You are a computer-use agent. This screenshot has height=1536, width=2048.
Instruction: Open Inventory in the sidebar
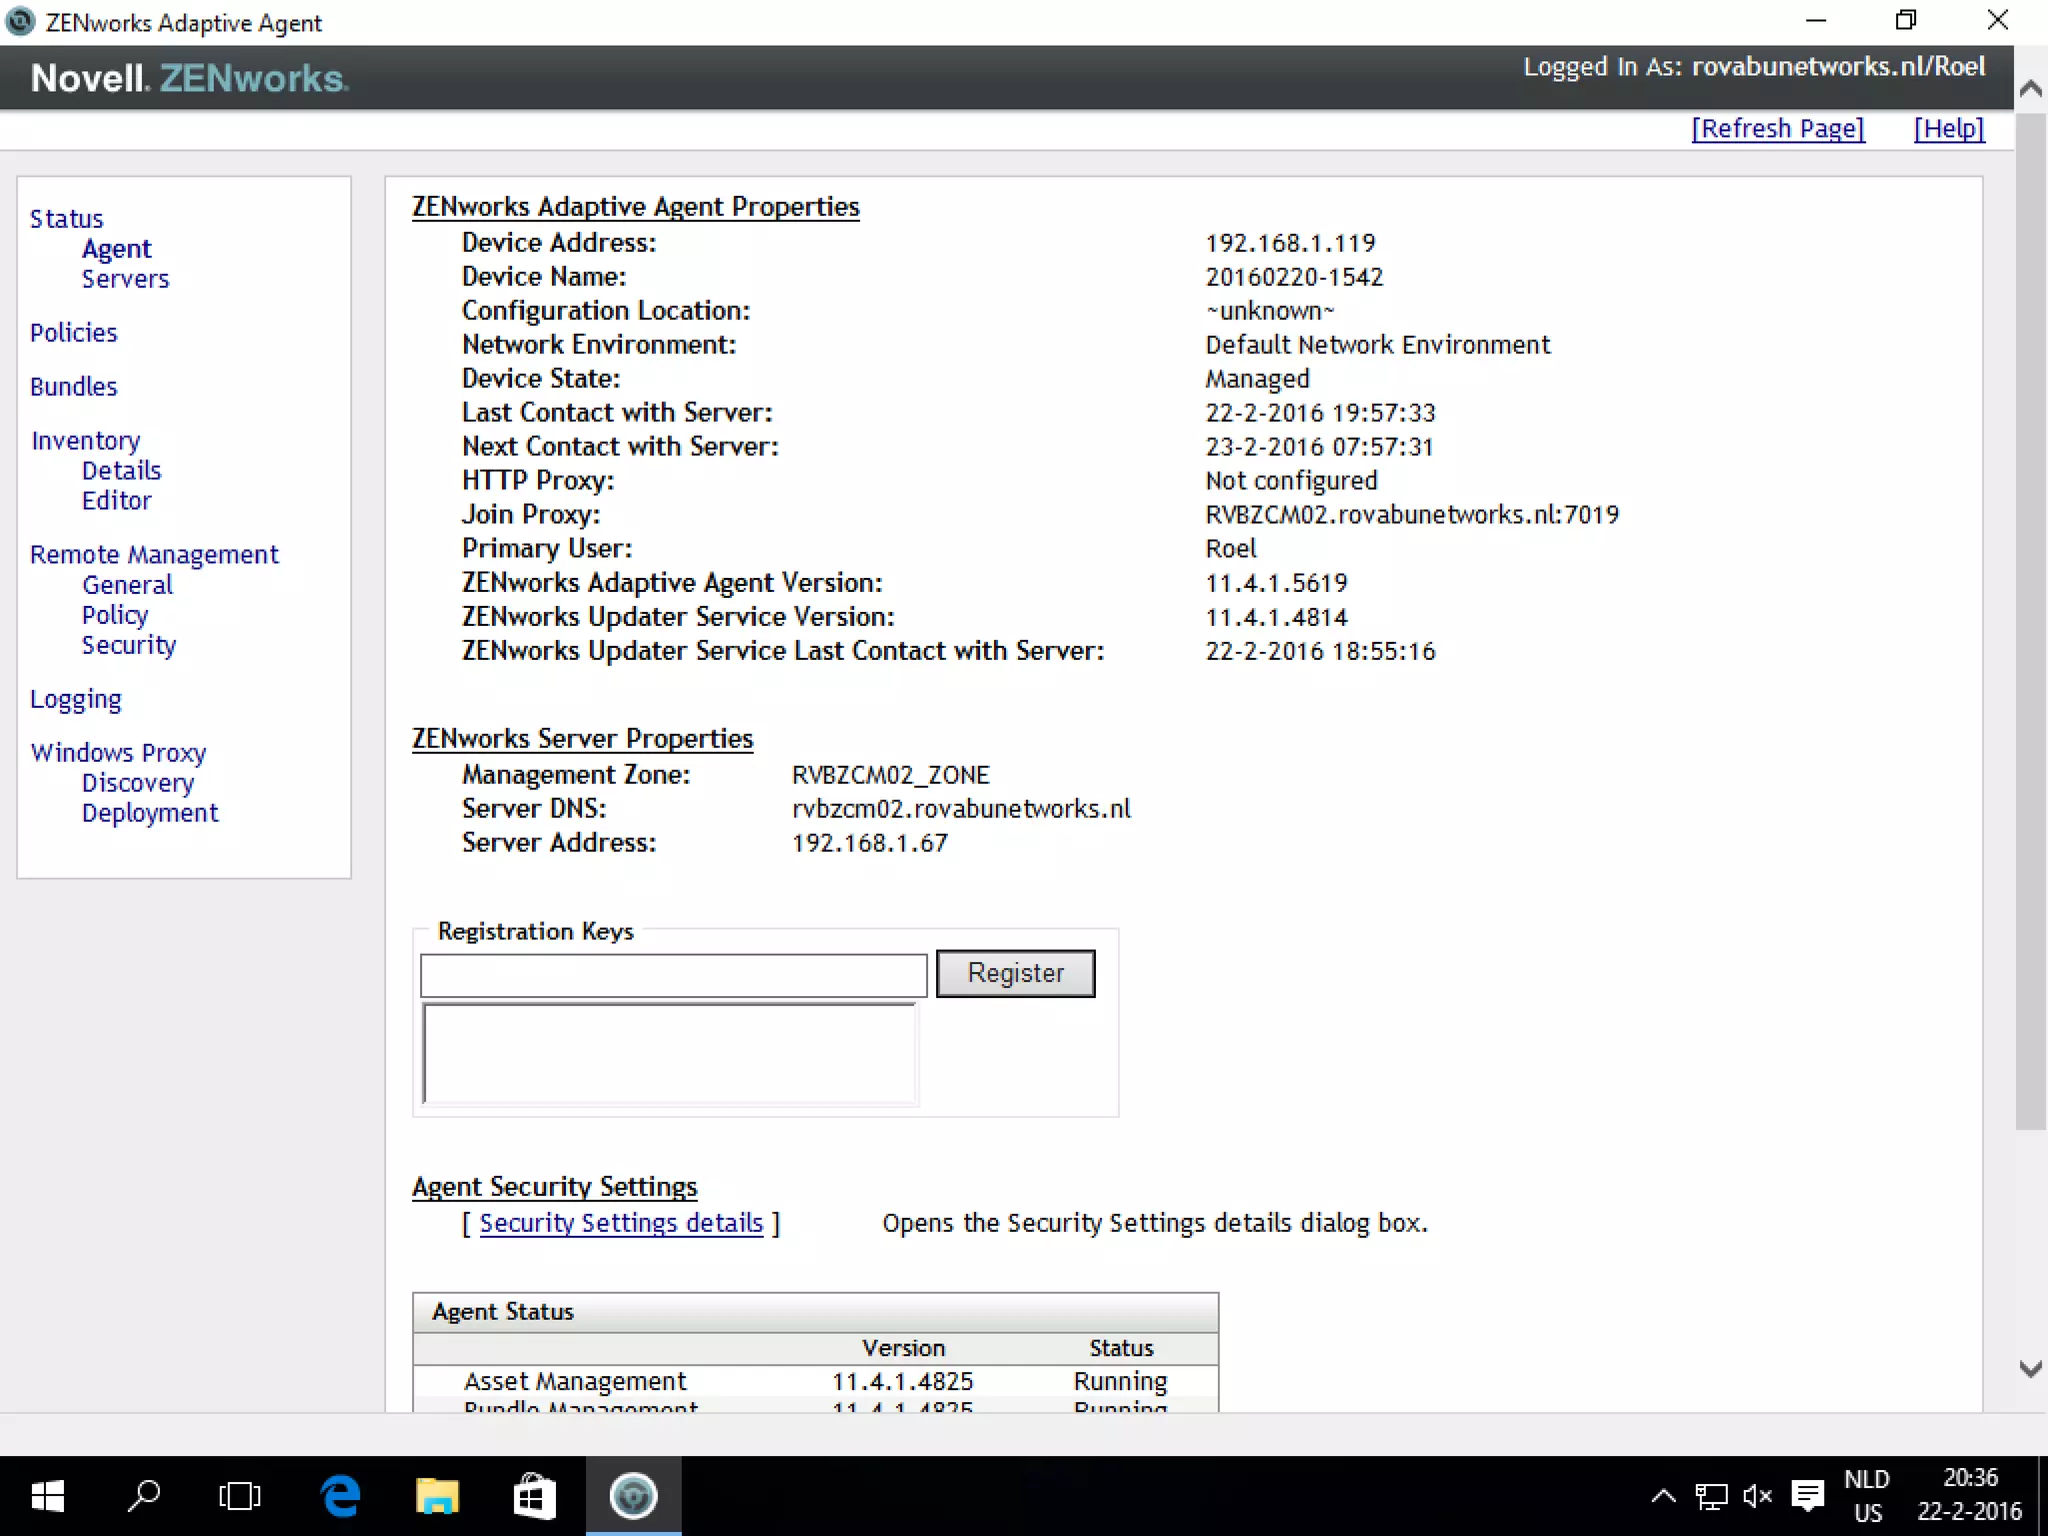pos(85,441)
